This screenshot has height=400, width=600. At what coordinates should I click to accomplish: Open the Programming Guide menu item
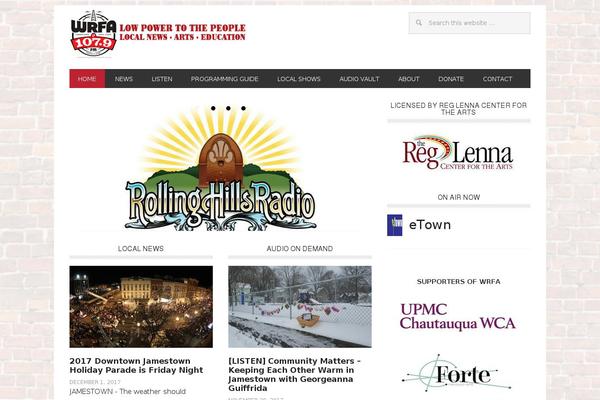[225, 79]
